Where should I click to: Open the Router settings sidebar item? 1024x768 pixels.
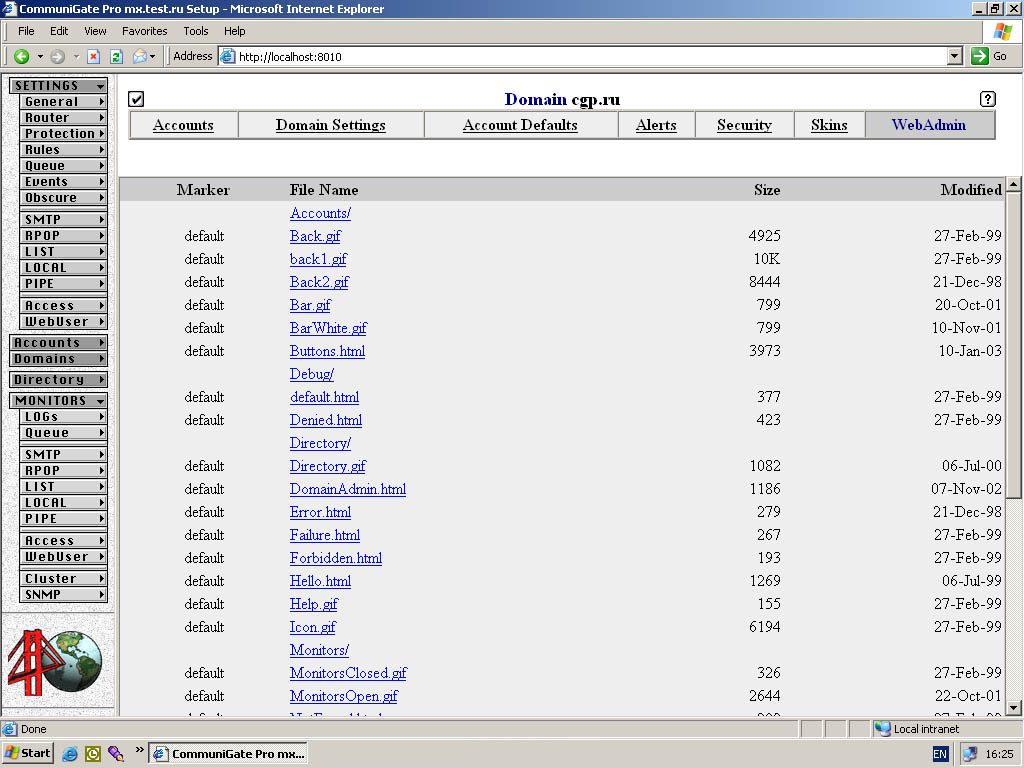click(64, 118)
